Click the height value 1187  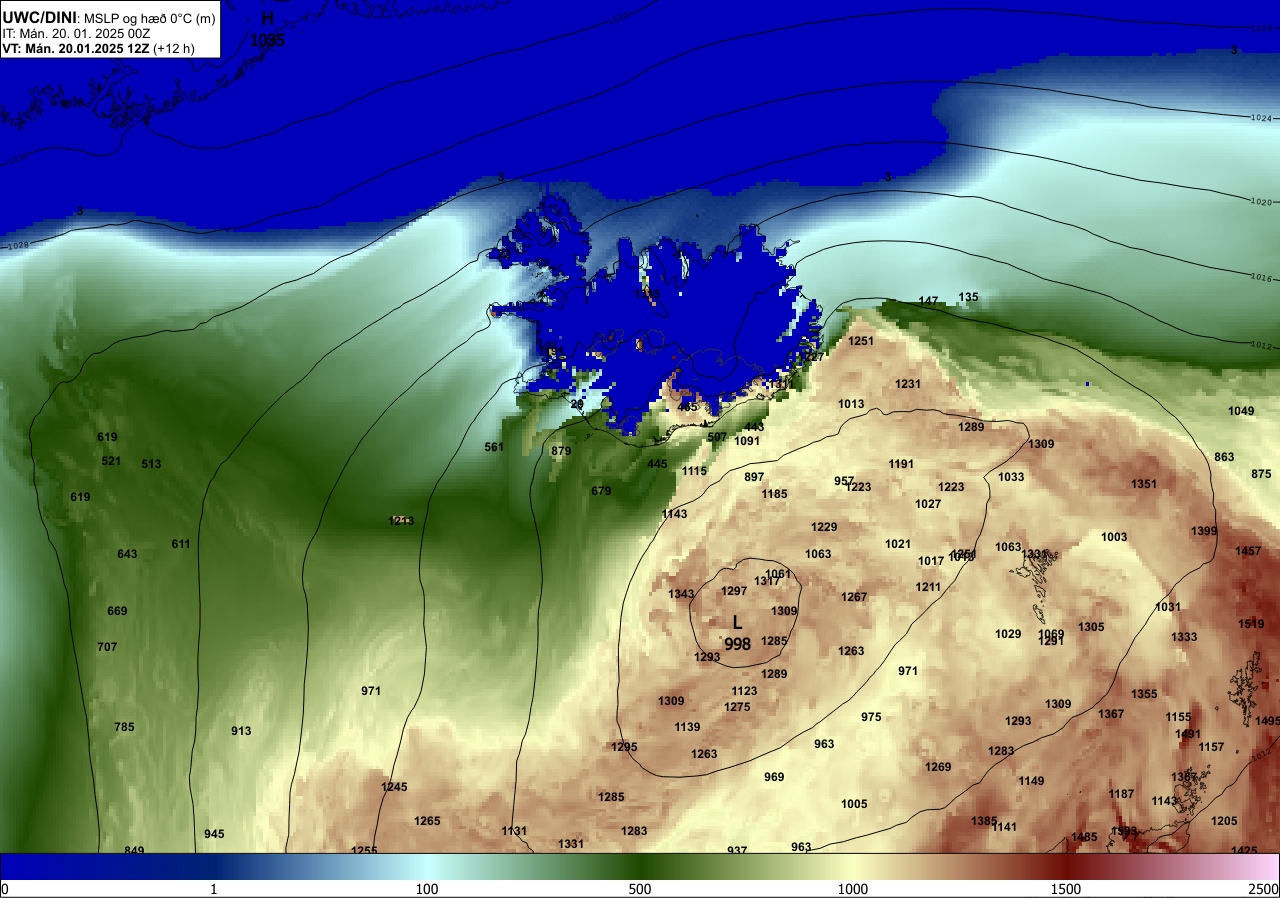[1121, 794]
